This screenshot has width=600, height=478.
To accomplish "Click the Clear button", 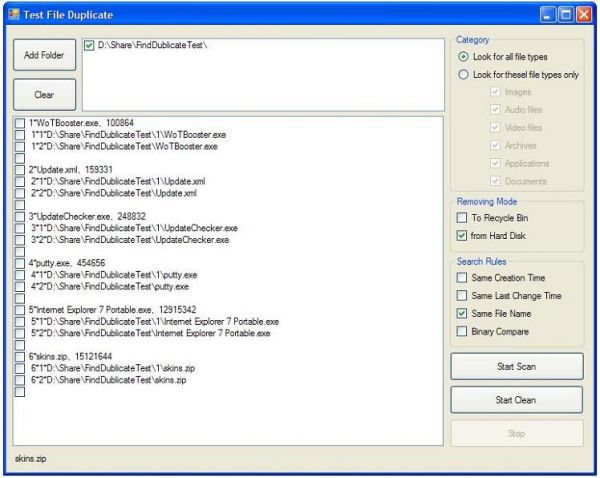I will coord(44,95).
